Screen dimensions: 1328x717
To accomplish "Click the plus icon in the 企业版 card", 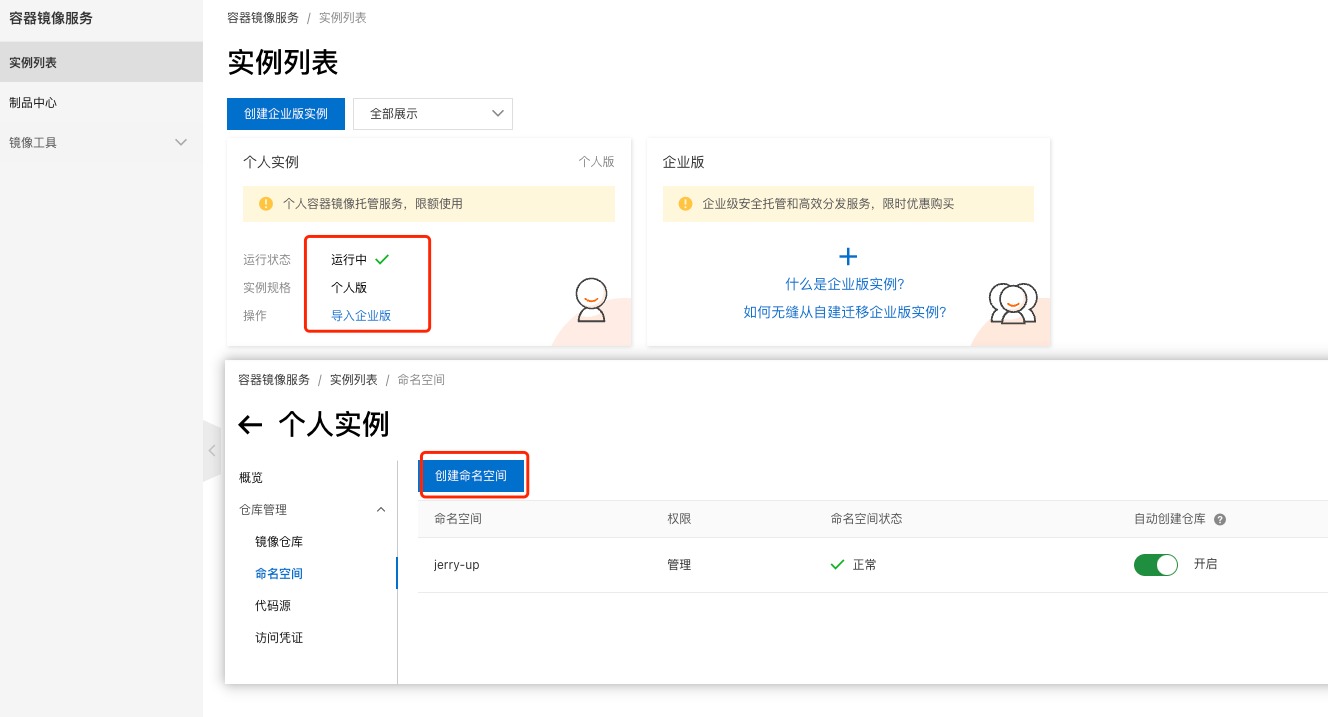I will (848, 256).
